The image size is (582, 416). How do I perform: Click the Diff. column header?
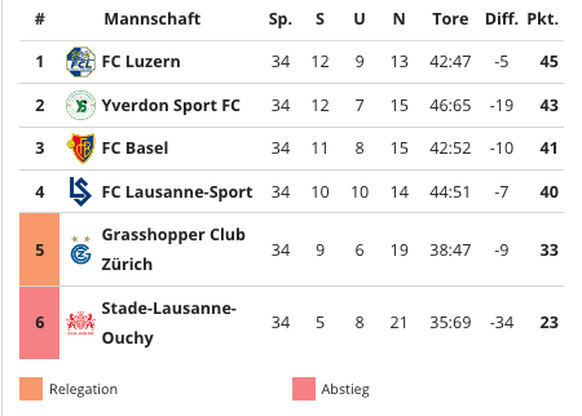[x=501, y=19]
